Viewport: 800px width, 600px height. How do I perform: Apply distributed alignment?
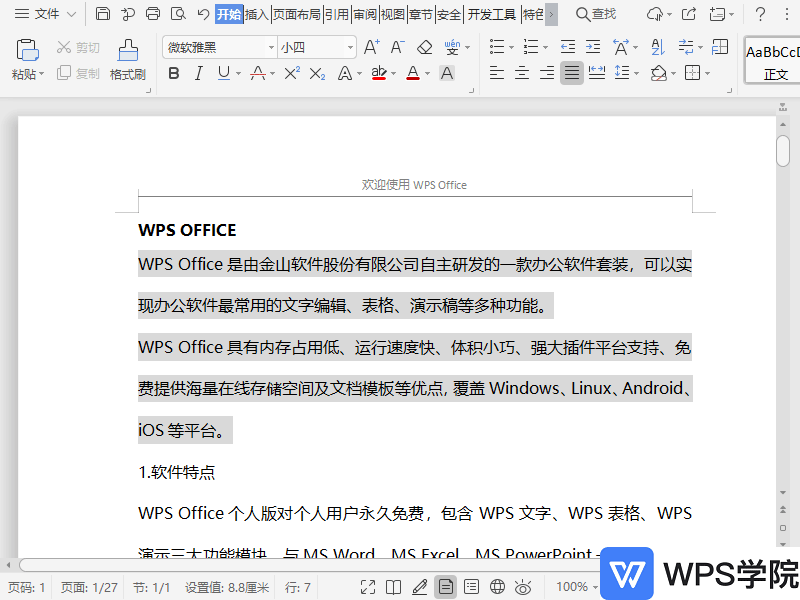click(596, 73)
